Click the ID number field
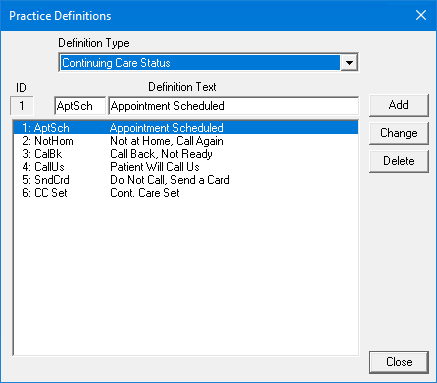This screenshot has height=383, width=437. [22, 106]
